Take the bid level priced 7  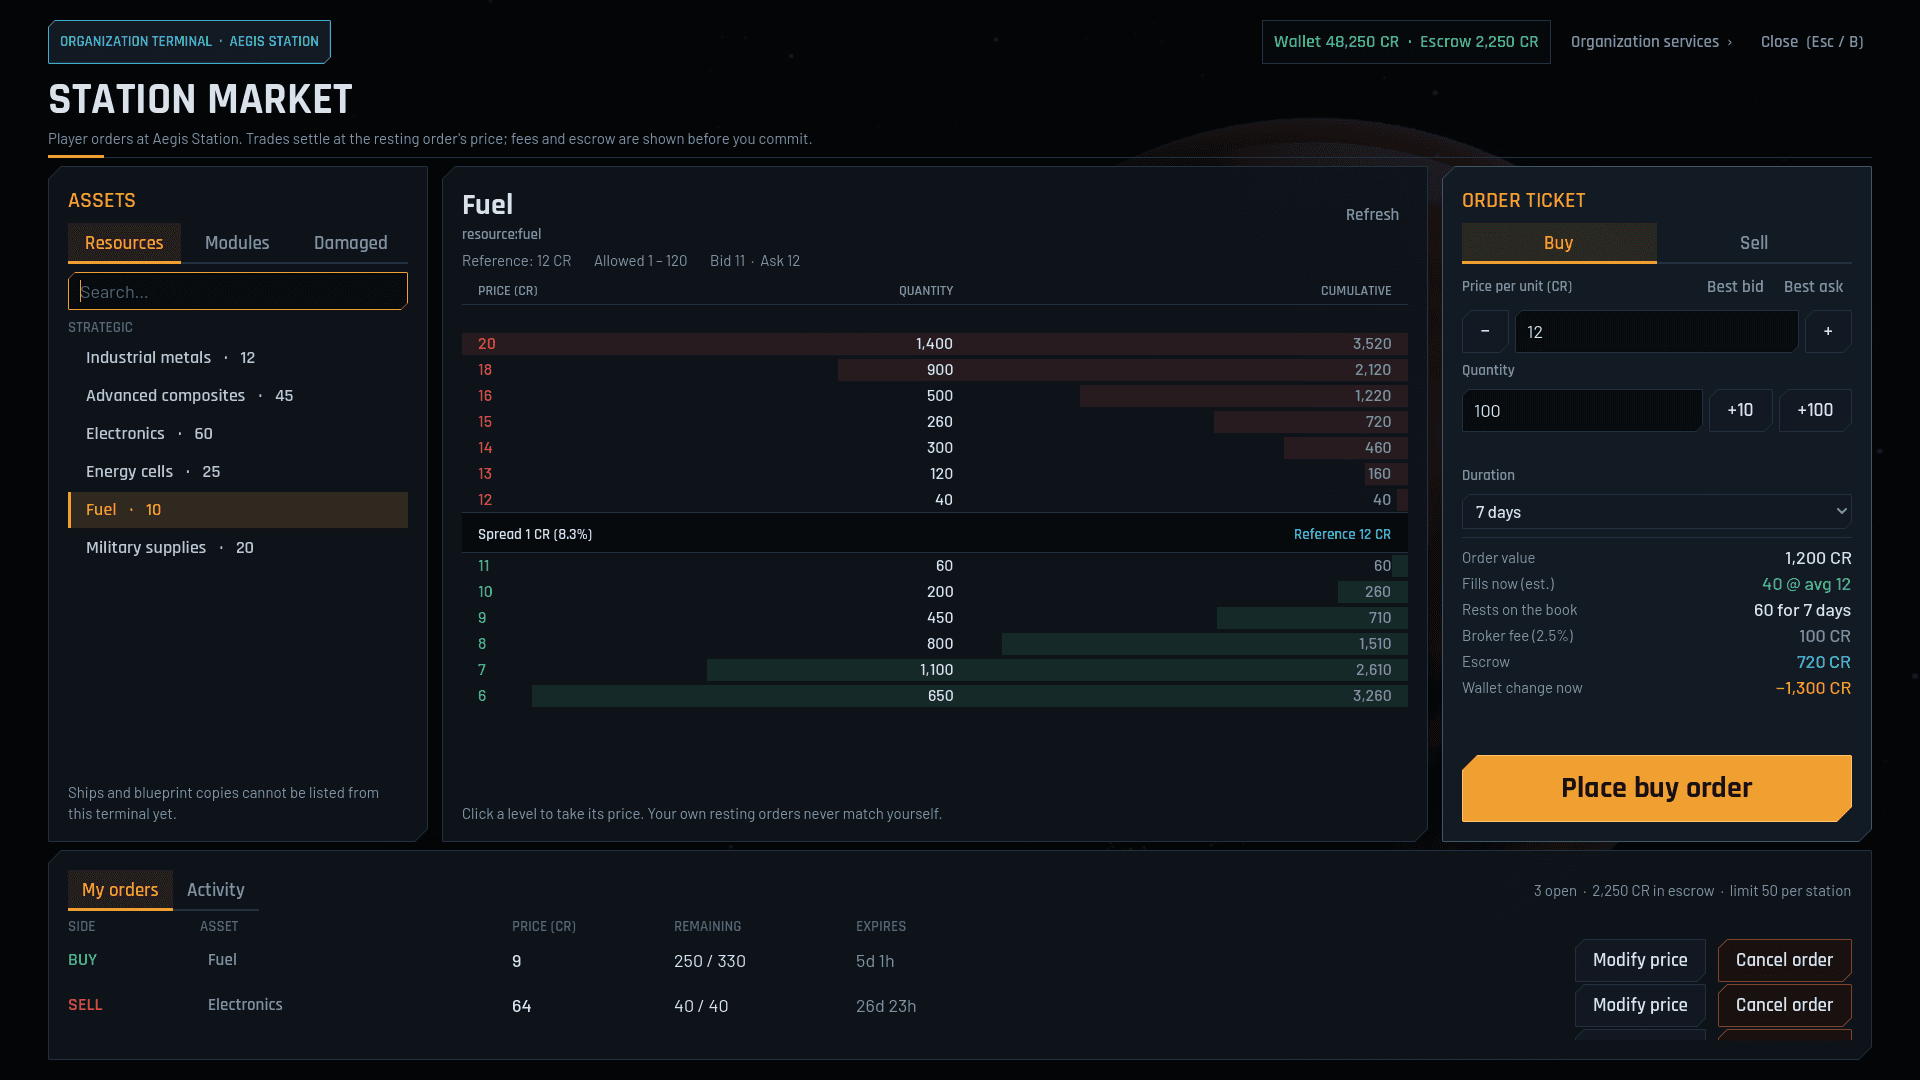pos(935,670)
